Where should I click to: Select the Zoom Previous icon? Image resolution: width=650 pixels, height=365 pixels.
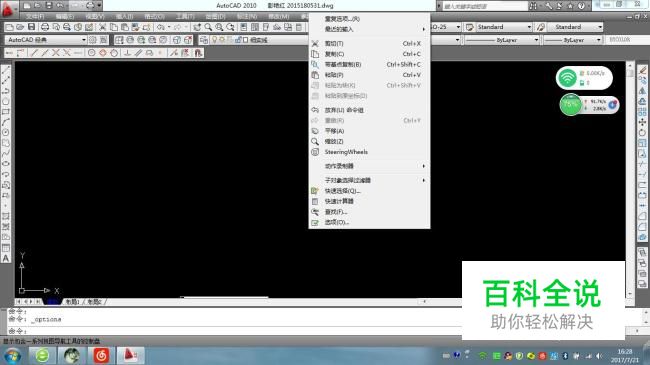230,27
